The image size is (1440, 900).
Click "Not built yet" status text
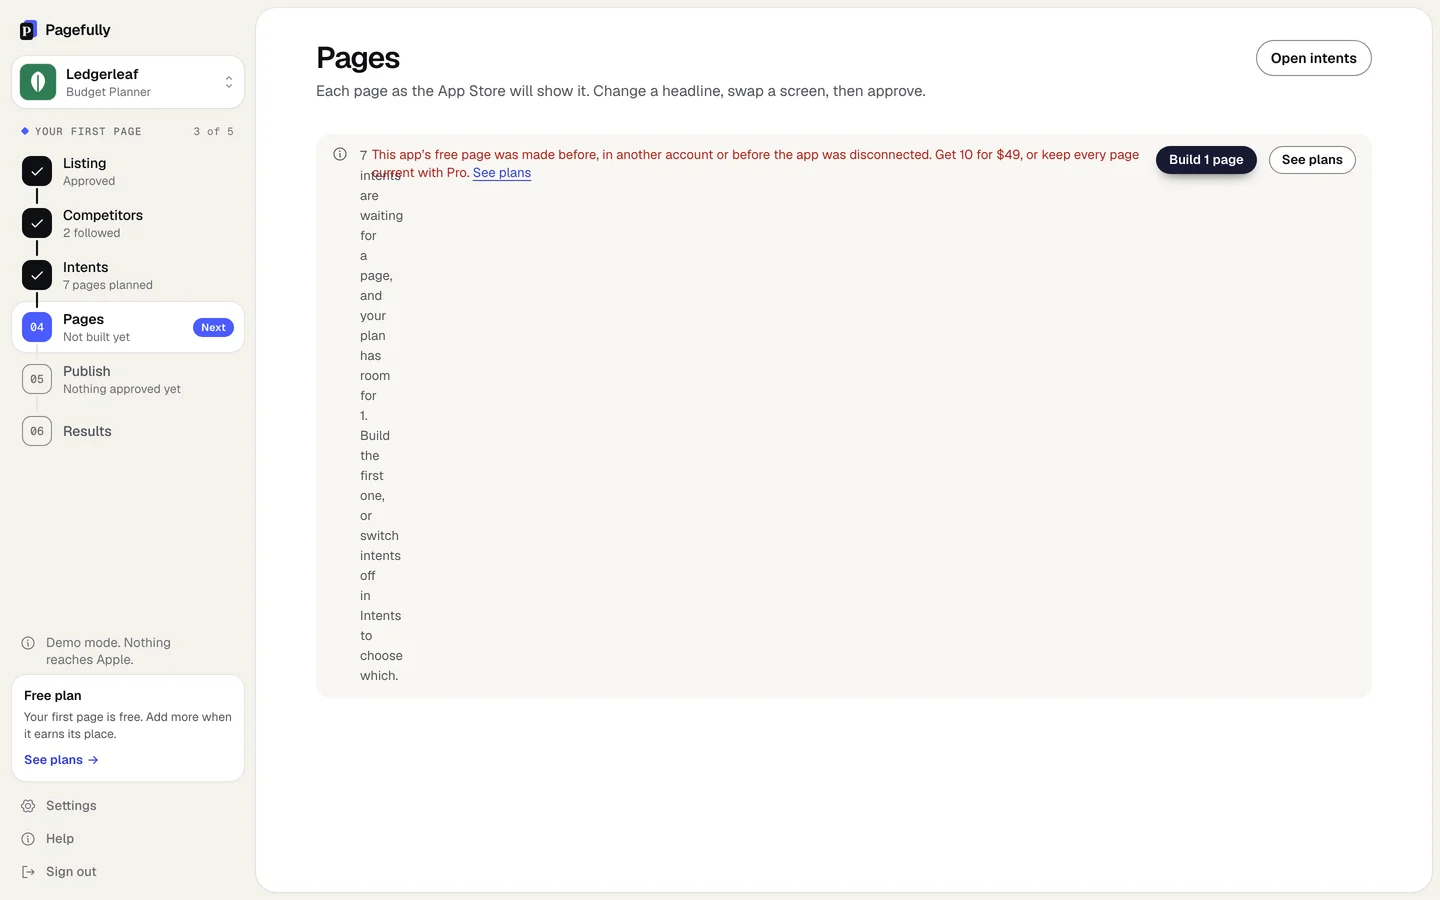click(x=96, y=337)
